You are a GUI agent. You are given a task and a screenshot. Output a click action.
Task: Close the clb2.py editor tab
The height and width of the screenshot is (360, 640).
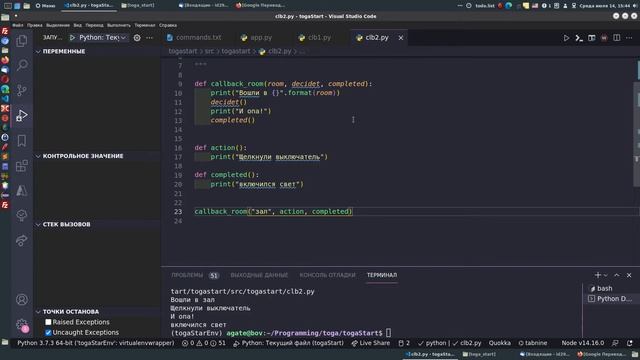(401, 38)
